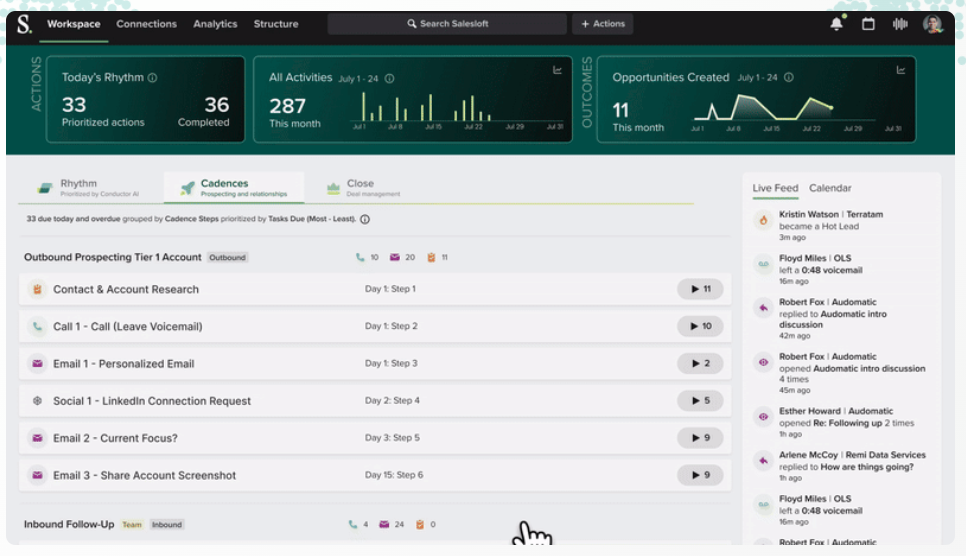Click the Hot Lead flame icon for Kristin Watson
The image size is (966, 556).
(x=763, y=220)
